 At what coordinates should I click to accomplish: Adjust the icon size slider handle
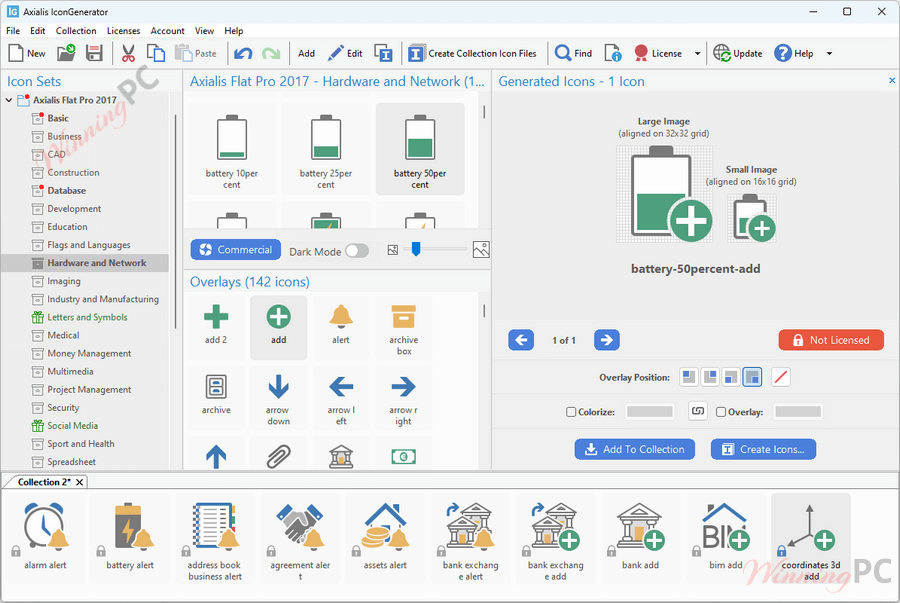pyautogui.click(x=416, y=249)
